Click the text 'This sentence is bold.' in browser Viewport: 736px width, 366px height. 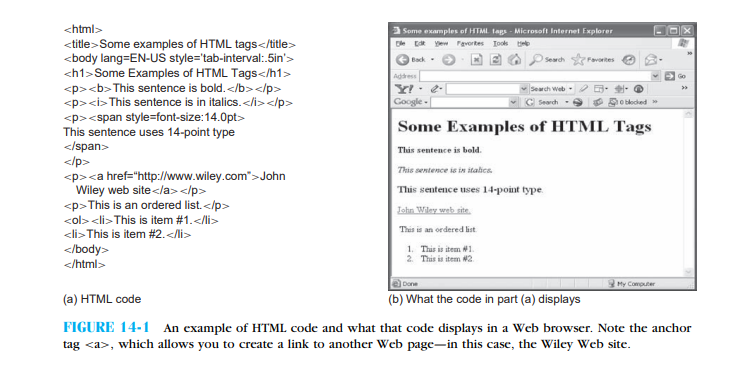tap(439, 150)
